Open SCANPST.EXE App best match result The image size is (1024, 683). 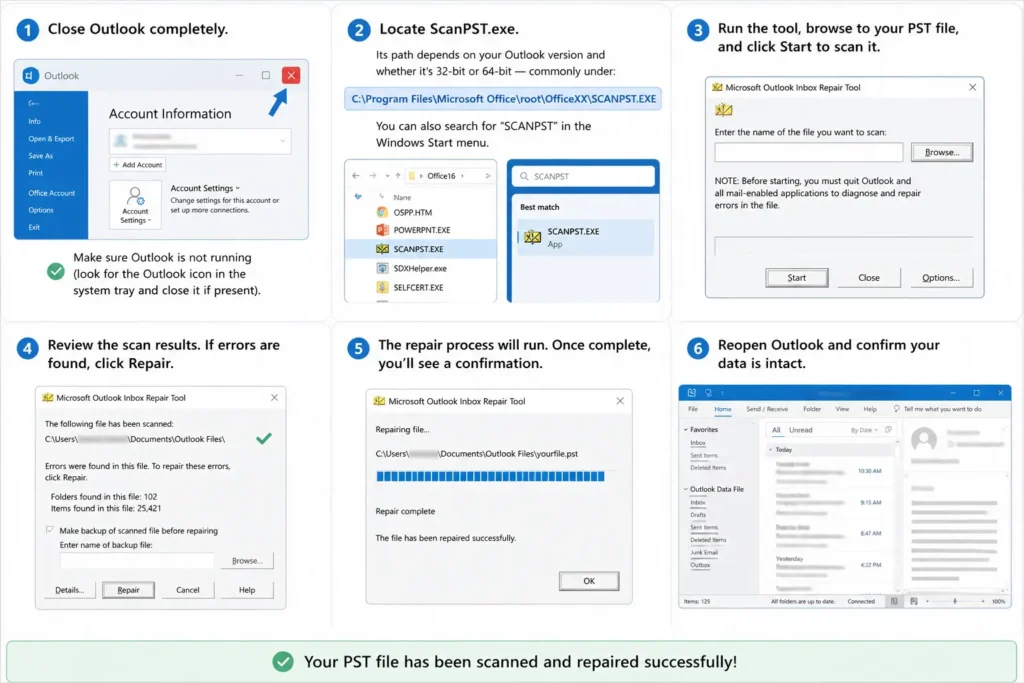tap(585, 237)
